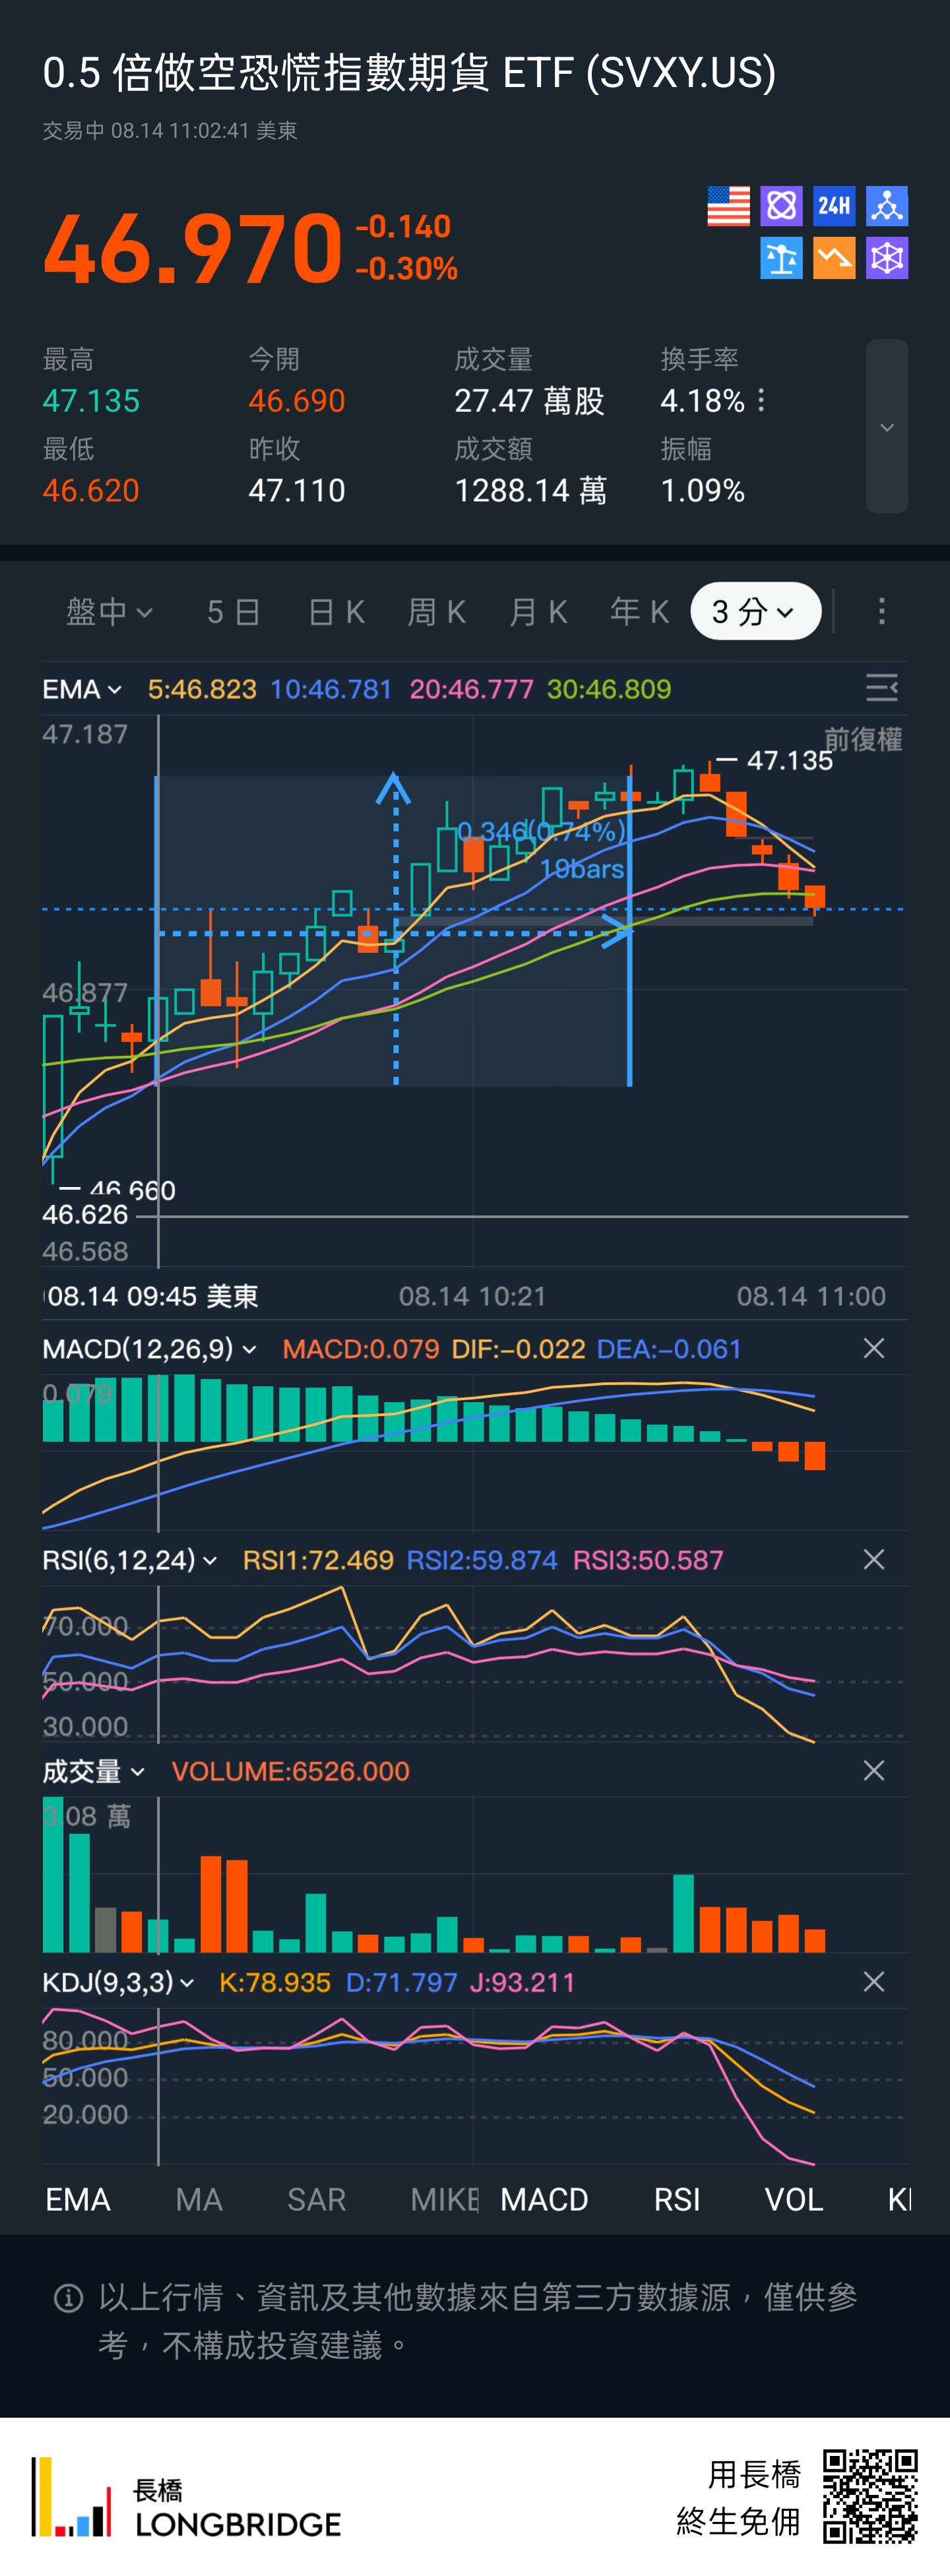Tap the blue node-tree icon
The width and height of the screenshot is (950, 2576).
click(887, 206)
